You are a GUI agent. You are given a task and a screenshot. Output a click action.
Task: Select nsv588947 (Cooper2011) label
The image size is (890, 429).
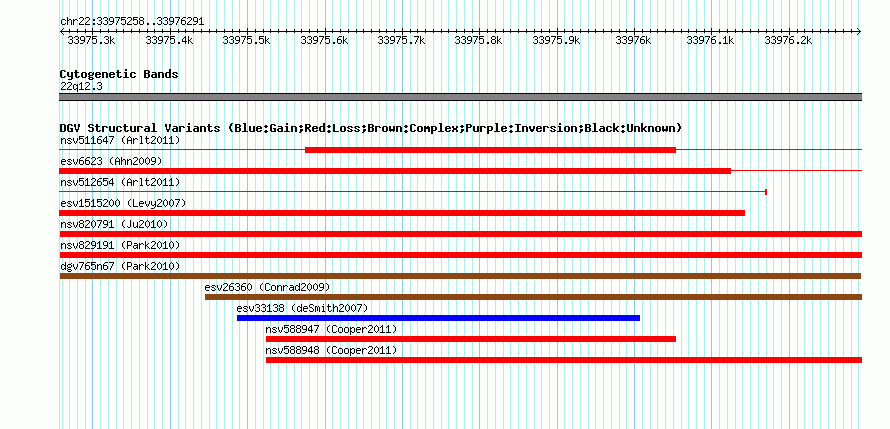(x=331, y=329)
